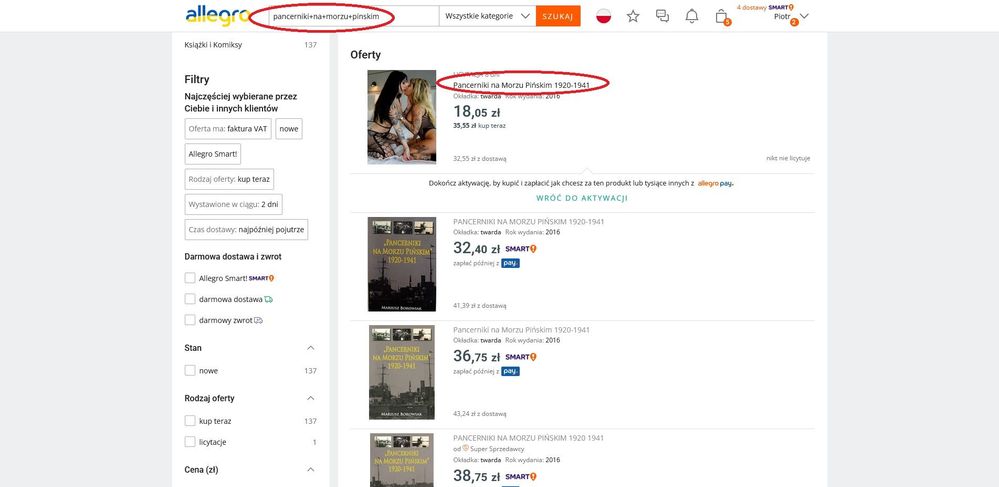Open the messages chat icon
Screen dimensions: 999x487
click(663, 17)
